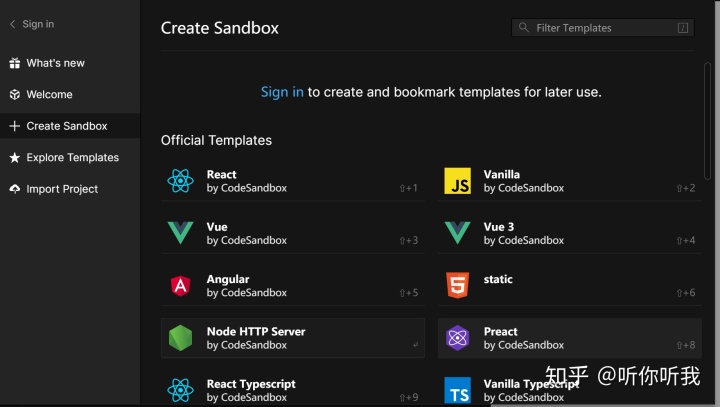720x407 pixels.
Task: Click the blue Sign in link
Action: 282,92
